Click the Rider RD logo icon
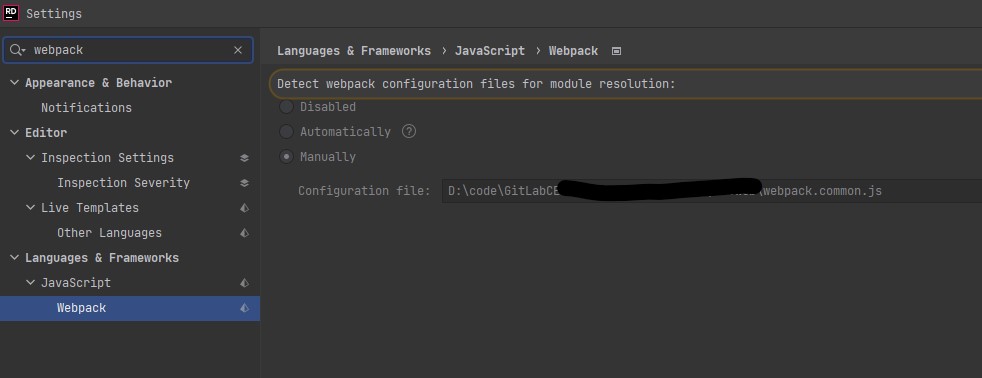The height and width of the screenshot is (378, 982). click(11, 13)
